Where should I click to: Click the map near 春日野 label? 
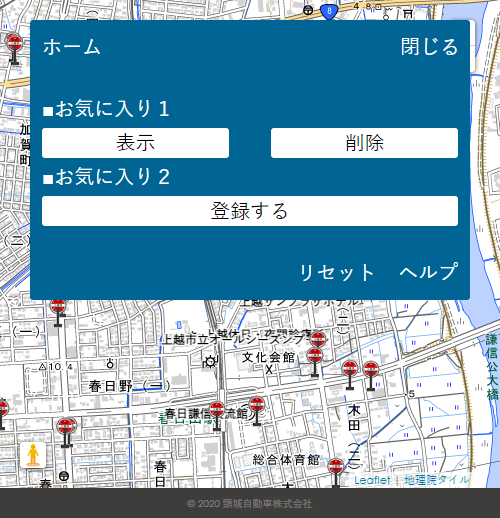coord(111,386)
